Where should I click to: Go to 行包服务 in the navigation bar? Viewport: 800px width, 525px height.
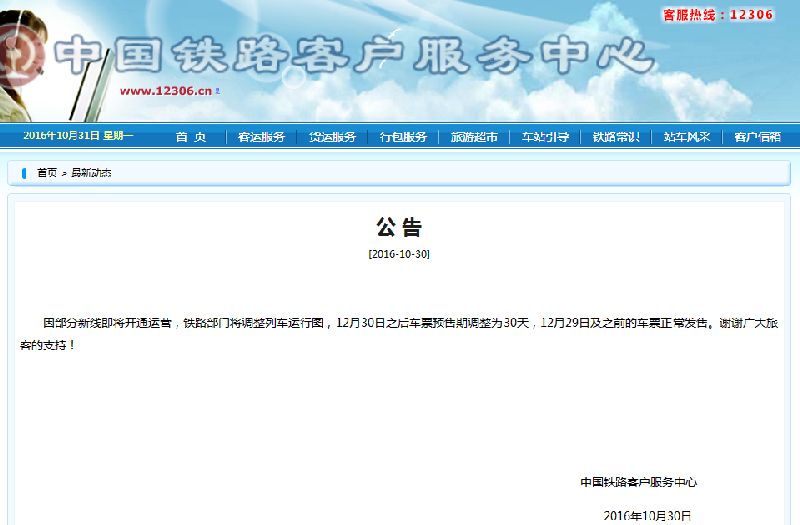[403, 137]
